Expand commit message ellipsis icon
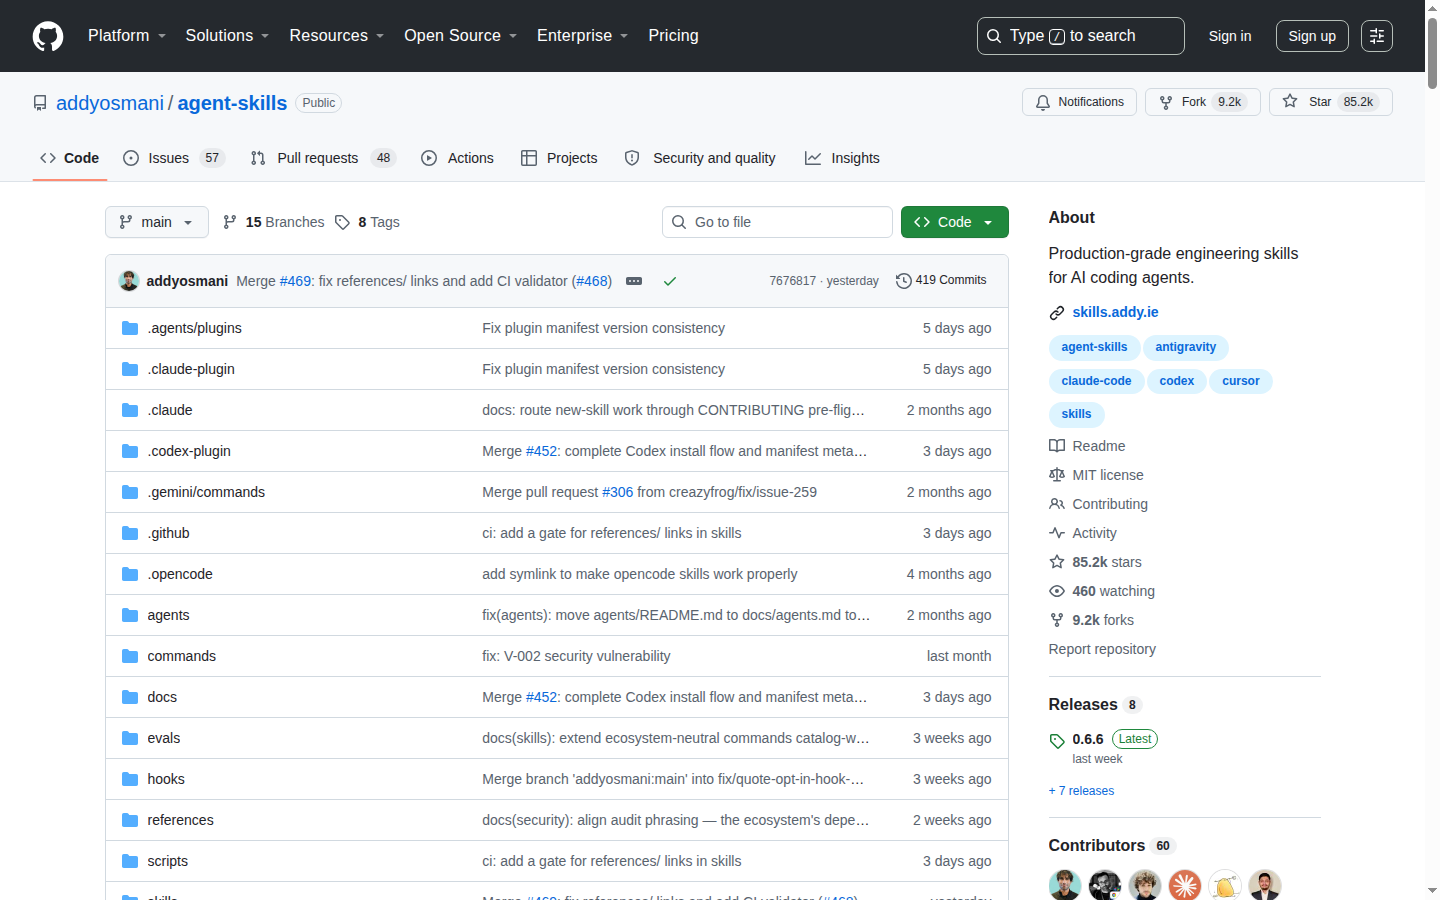Image resolution: width=1440 pixels, height=900 pixels. tap(634, 281)
